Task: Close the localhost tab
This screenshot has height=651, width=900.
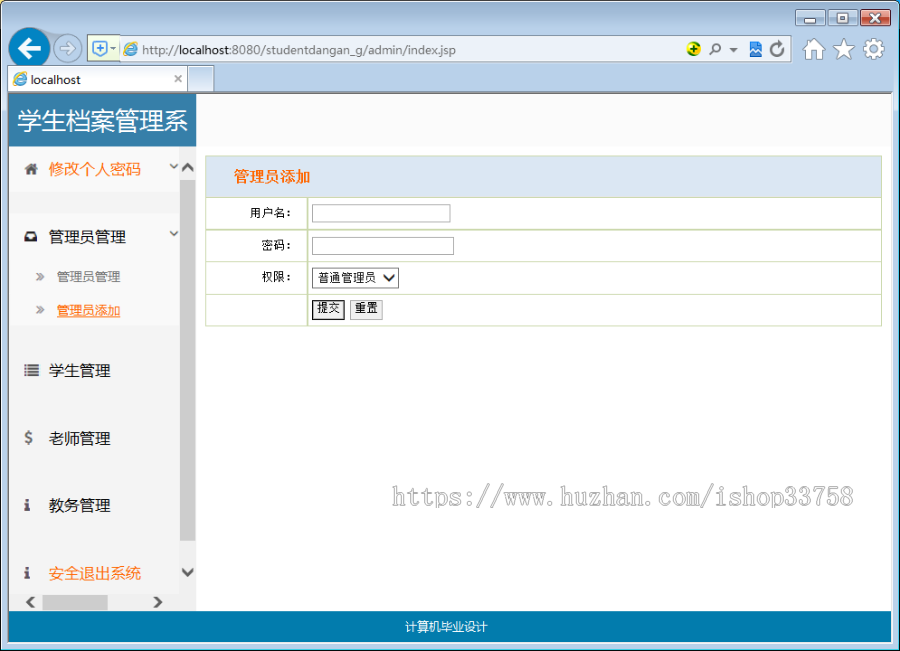Action: (178, 79)
